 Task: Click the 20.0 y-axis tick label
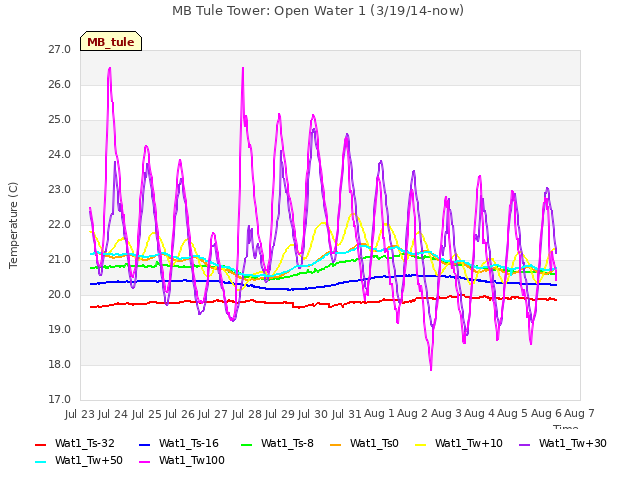(60, 295)
